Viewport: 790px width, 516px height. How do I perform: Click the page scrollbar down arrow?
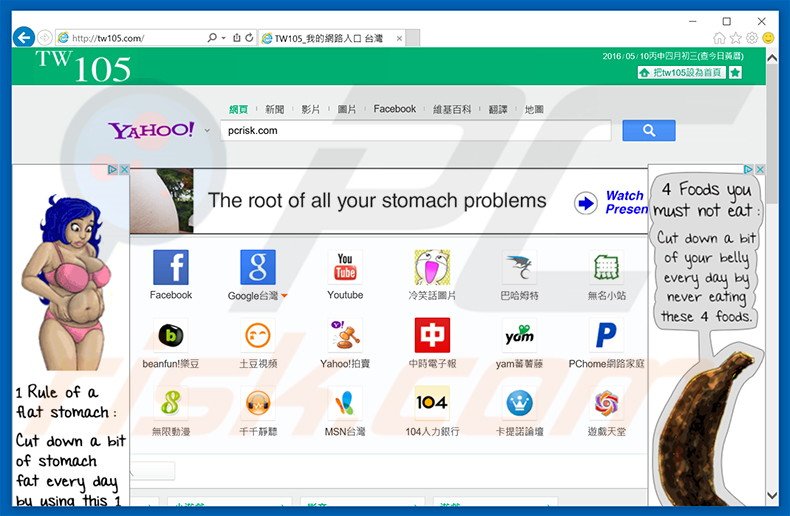[x=772, y=495]
